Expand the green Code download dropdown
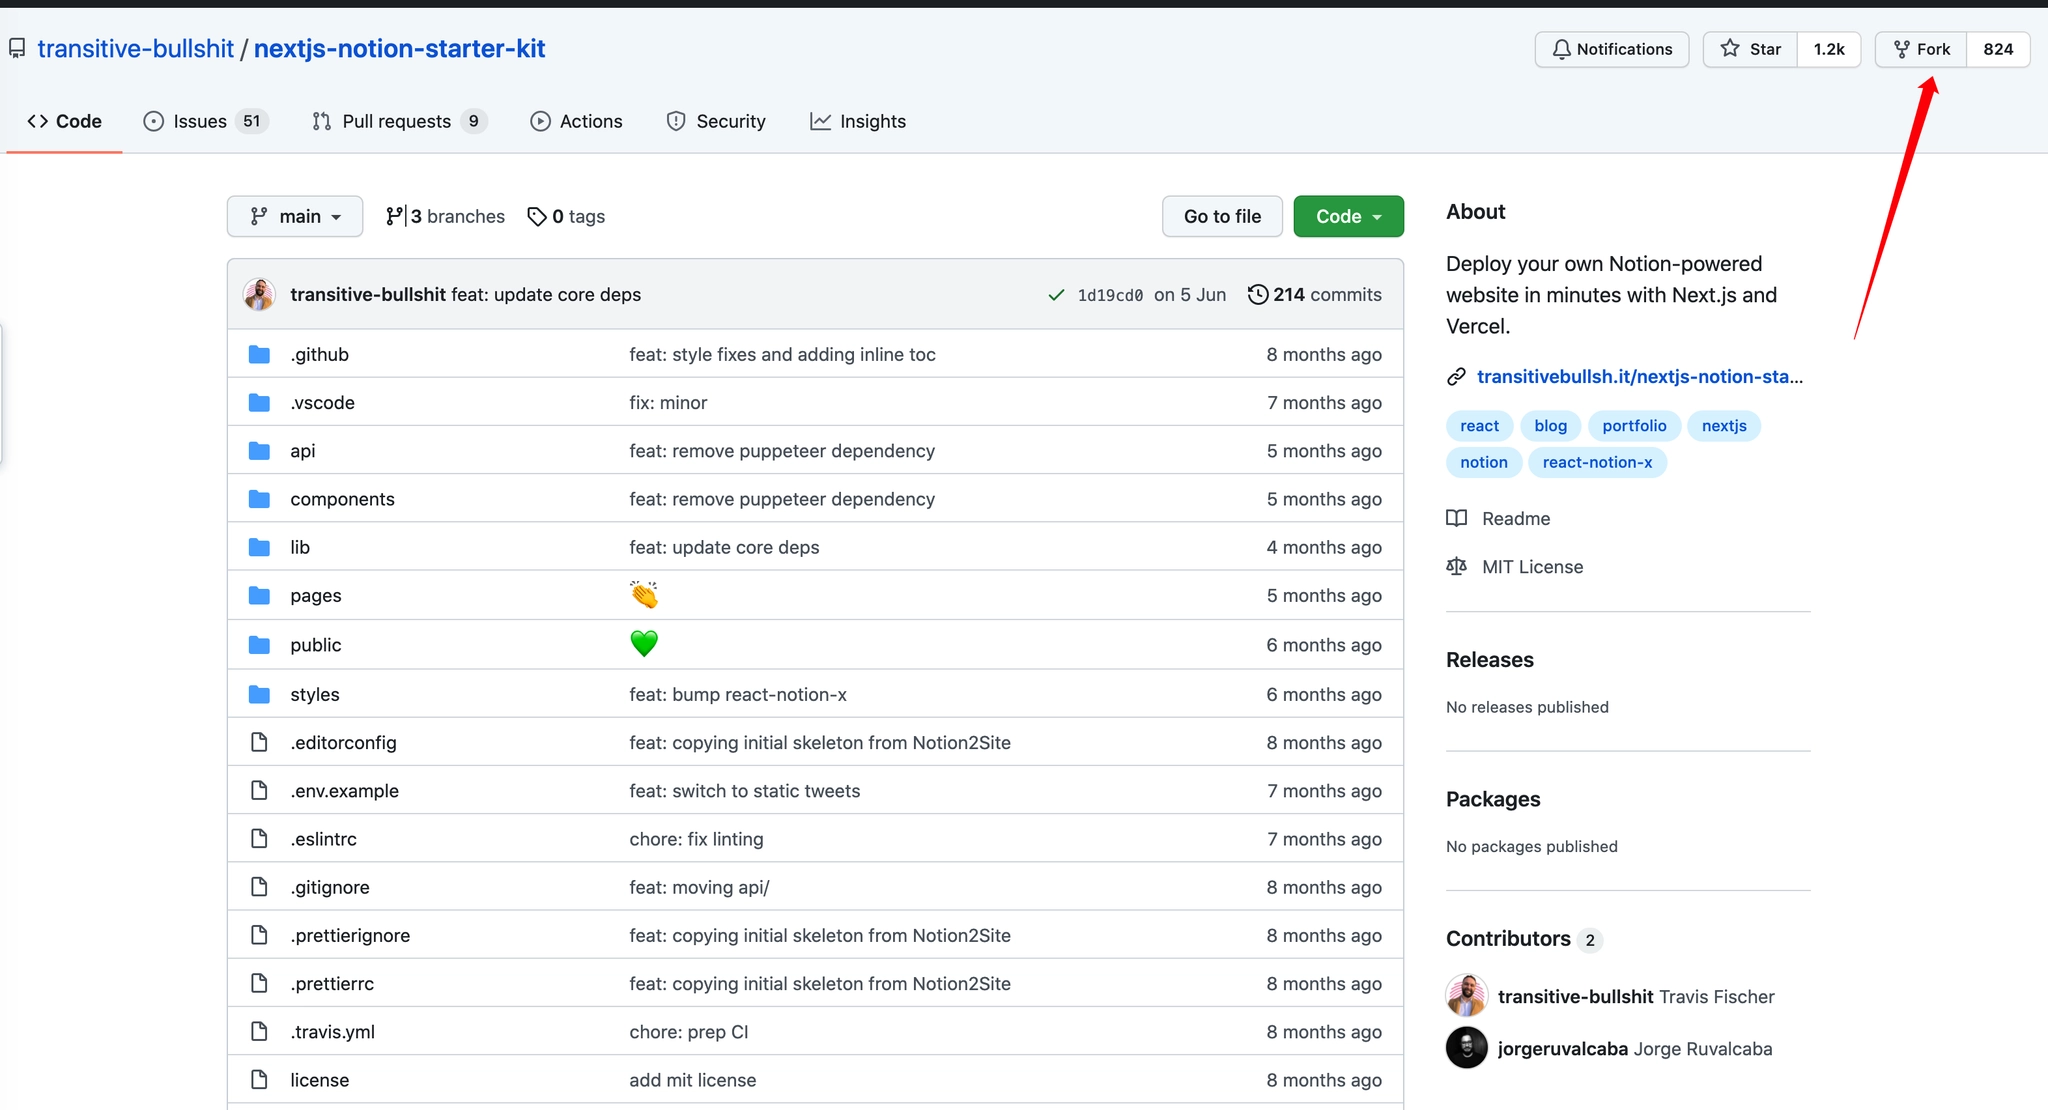The width and height of the screenshot is (2048, 1110). tap(1348, 216)
